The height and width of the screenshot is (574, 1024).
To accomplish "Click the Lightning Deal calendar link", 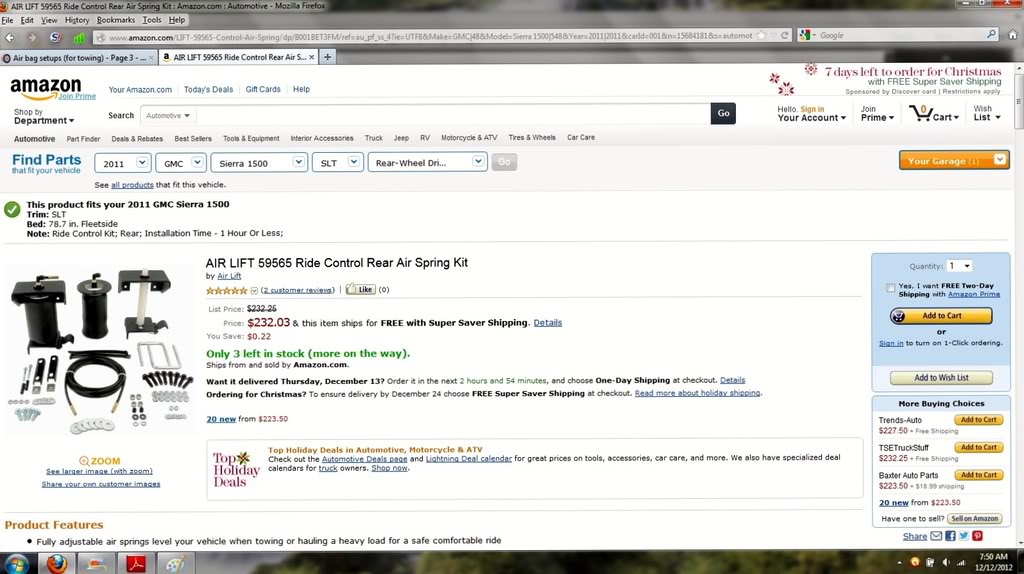I will coord(468,458).
